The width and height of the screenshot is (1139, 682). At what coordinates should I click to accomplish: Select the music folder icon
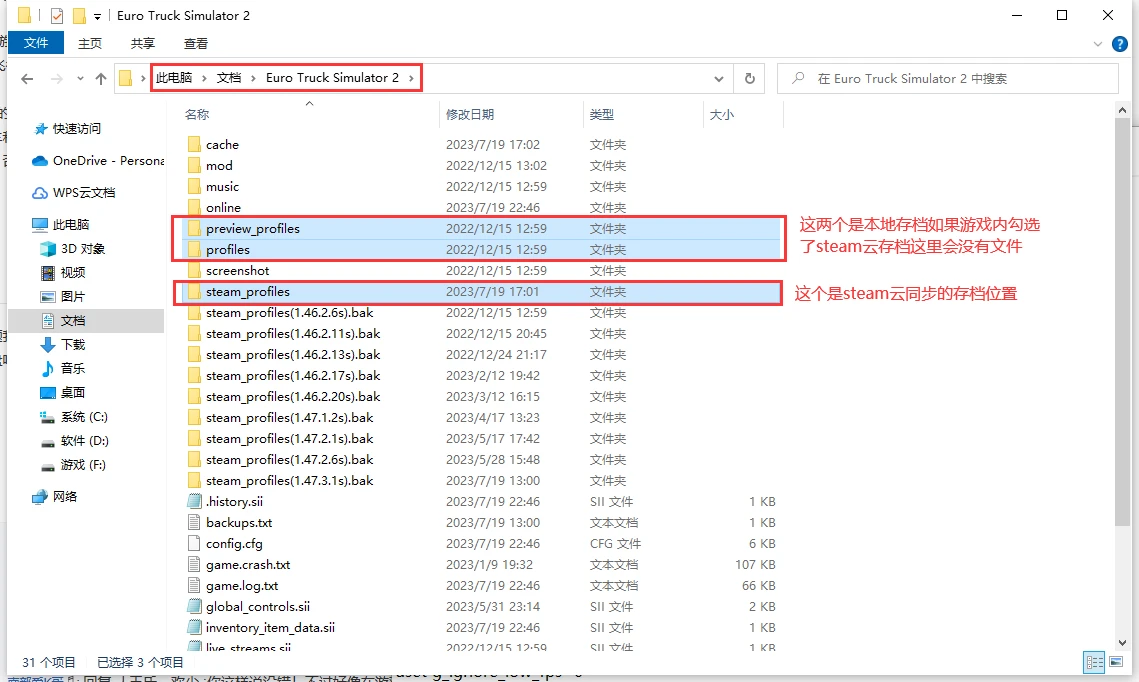[x=194, y=186]
